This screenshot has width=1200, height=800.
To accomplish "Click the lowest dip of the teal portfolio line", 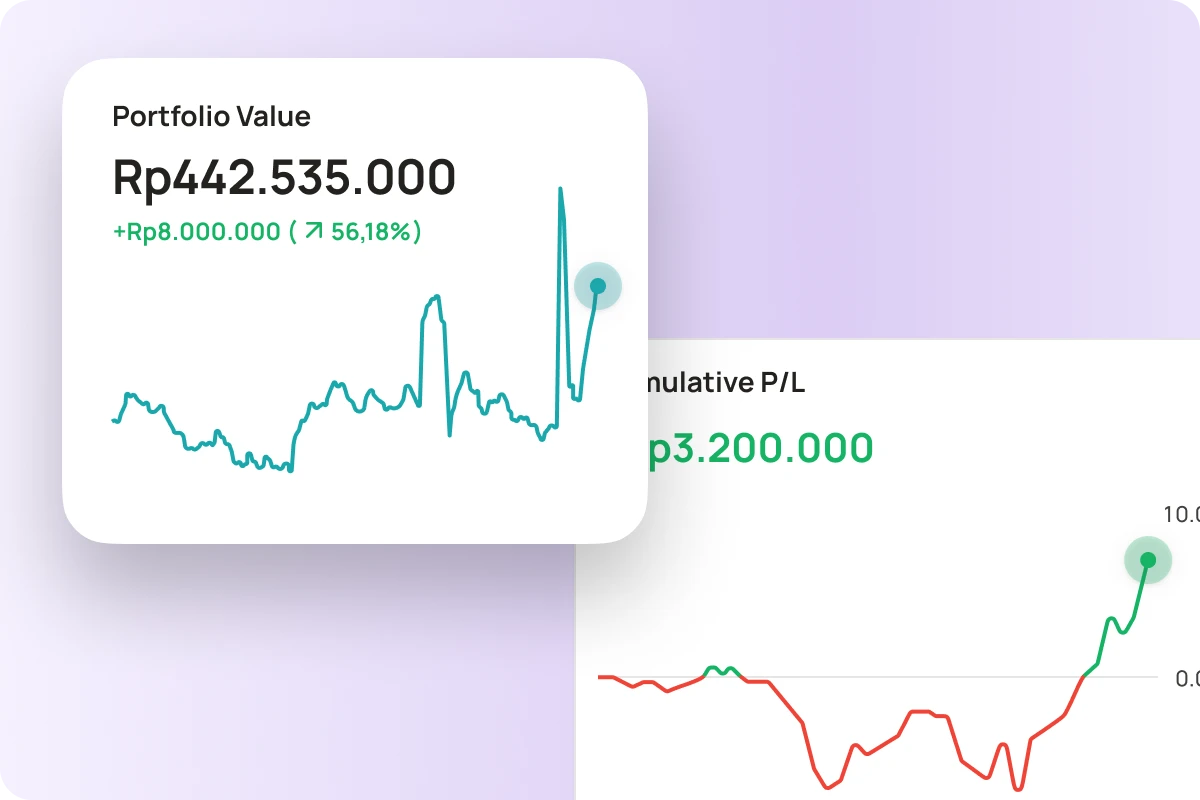I will tap(289, 469).
